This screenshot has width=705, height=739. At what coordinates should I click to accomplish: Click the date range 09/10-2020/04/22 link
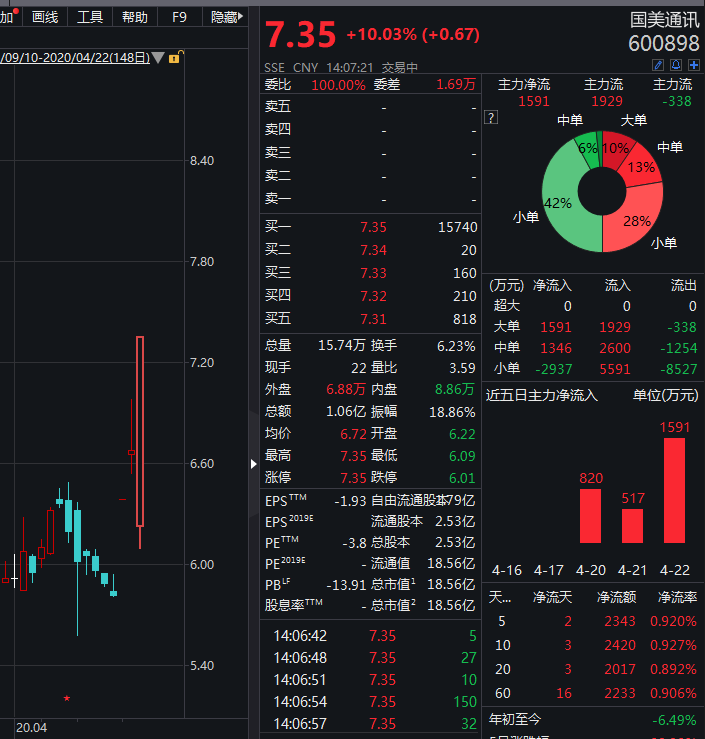[75, 58]
